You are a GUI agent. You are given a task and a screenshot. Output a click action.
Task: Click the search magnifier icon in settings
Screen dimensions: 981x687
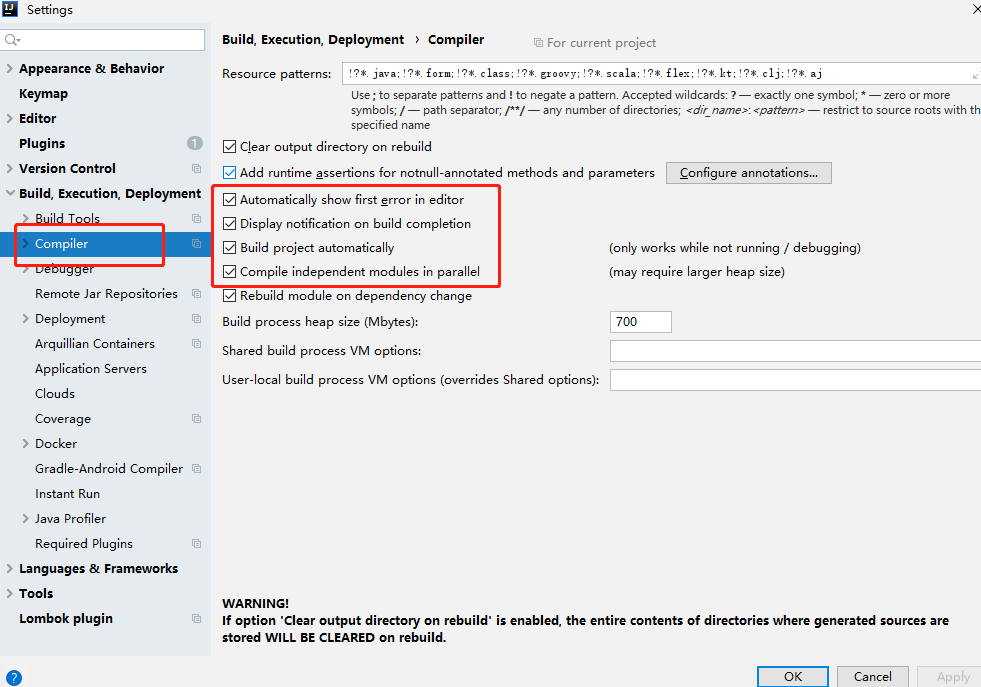pos(12,40)
